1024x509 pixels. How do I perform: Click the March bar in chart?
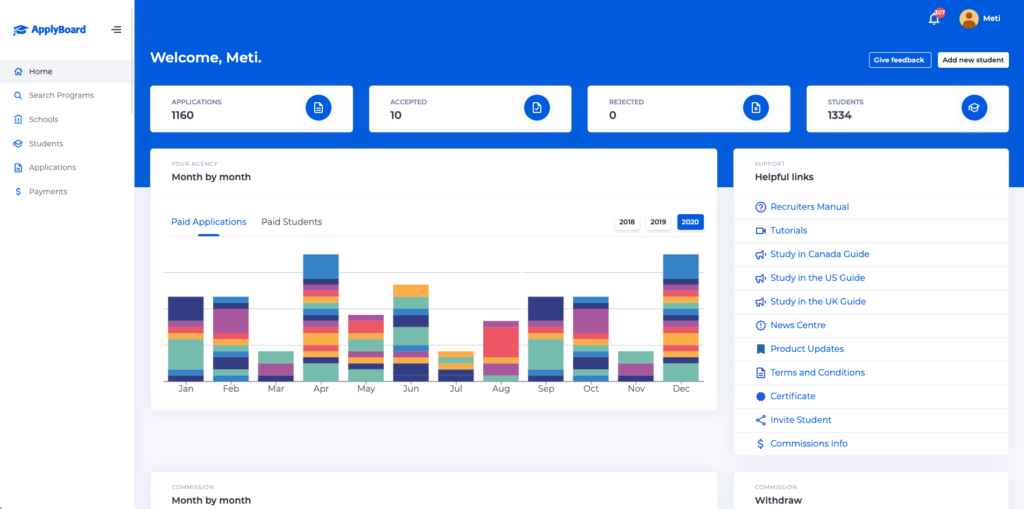point(276,367)
